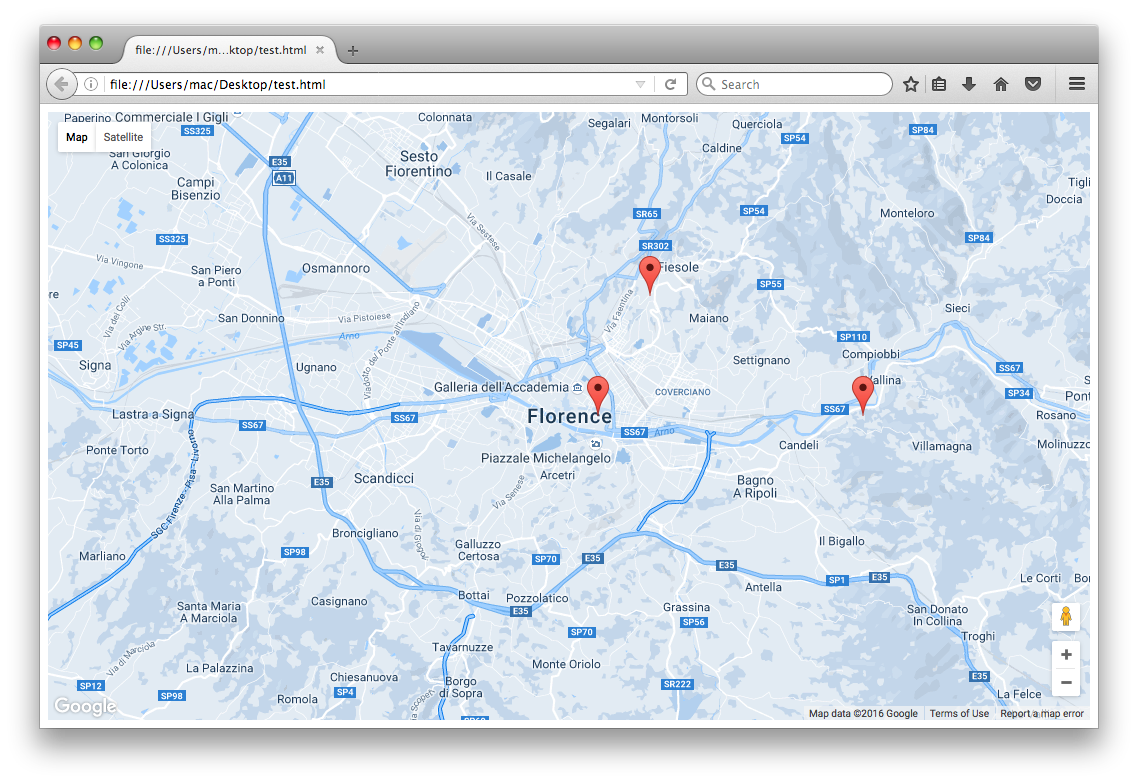Go to the Firefox home page icon
Viewport: 1138px width, 783px height.
pyautogui.click(x=1001, y=84)
